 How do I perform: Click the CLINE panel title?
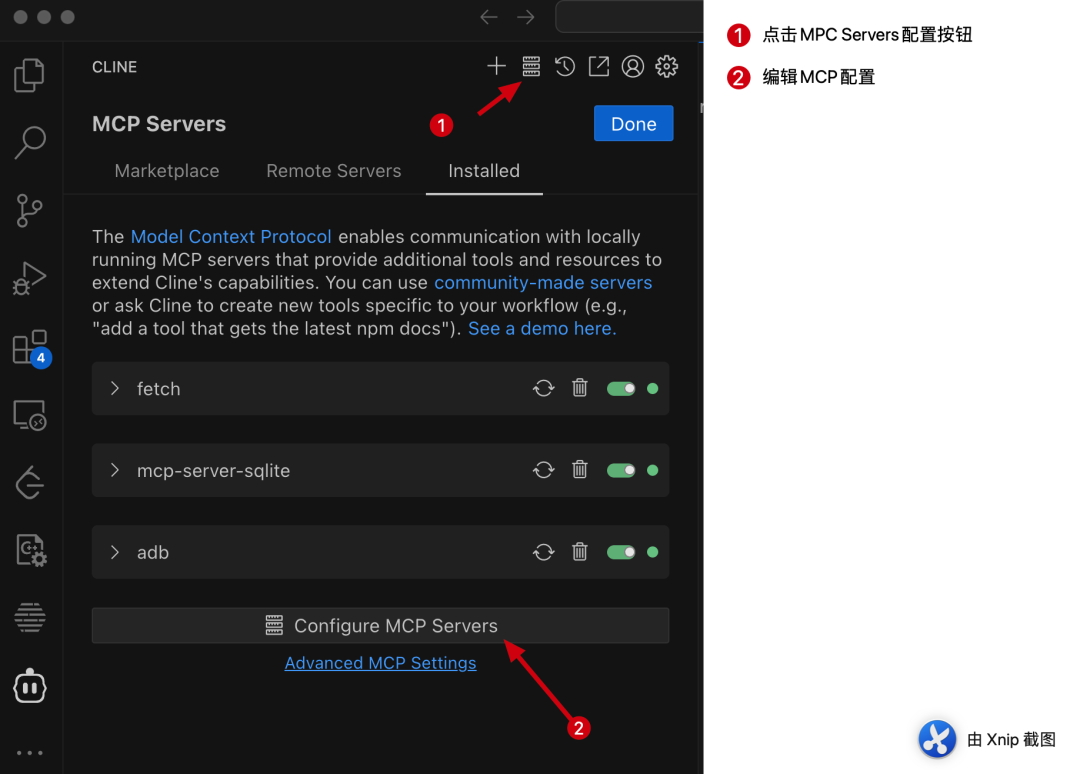pos(114,67)
